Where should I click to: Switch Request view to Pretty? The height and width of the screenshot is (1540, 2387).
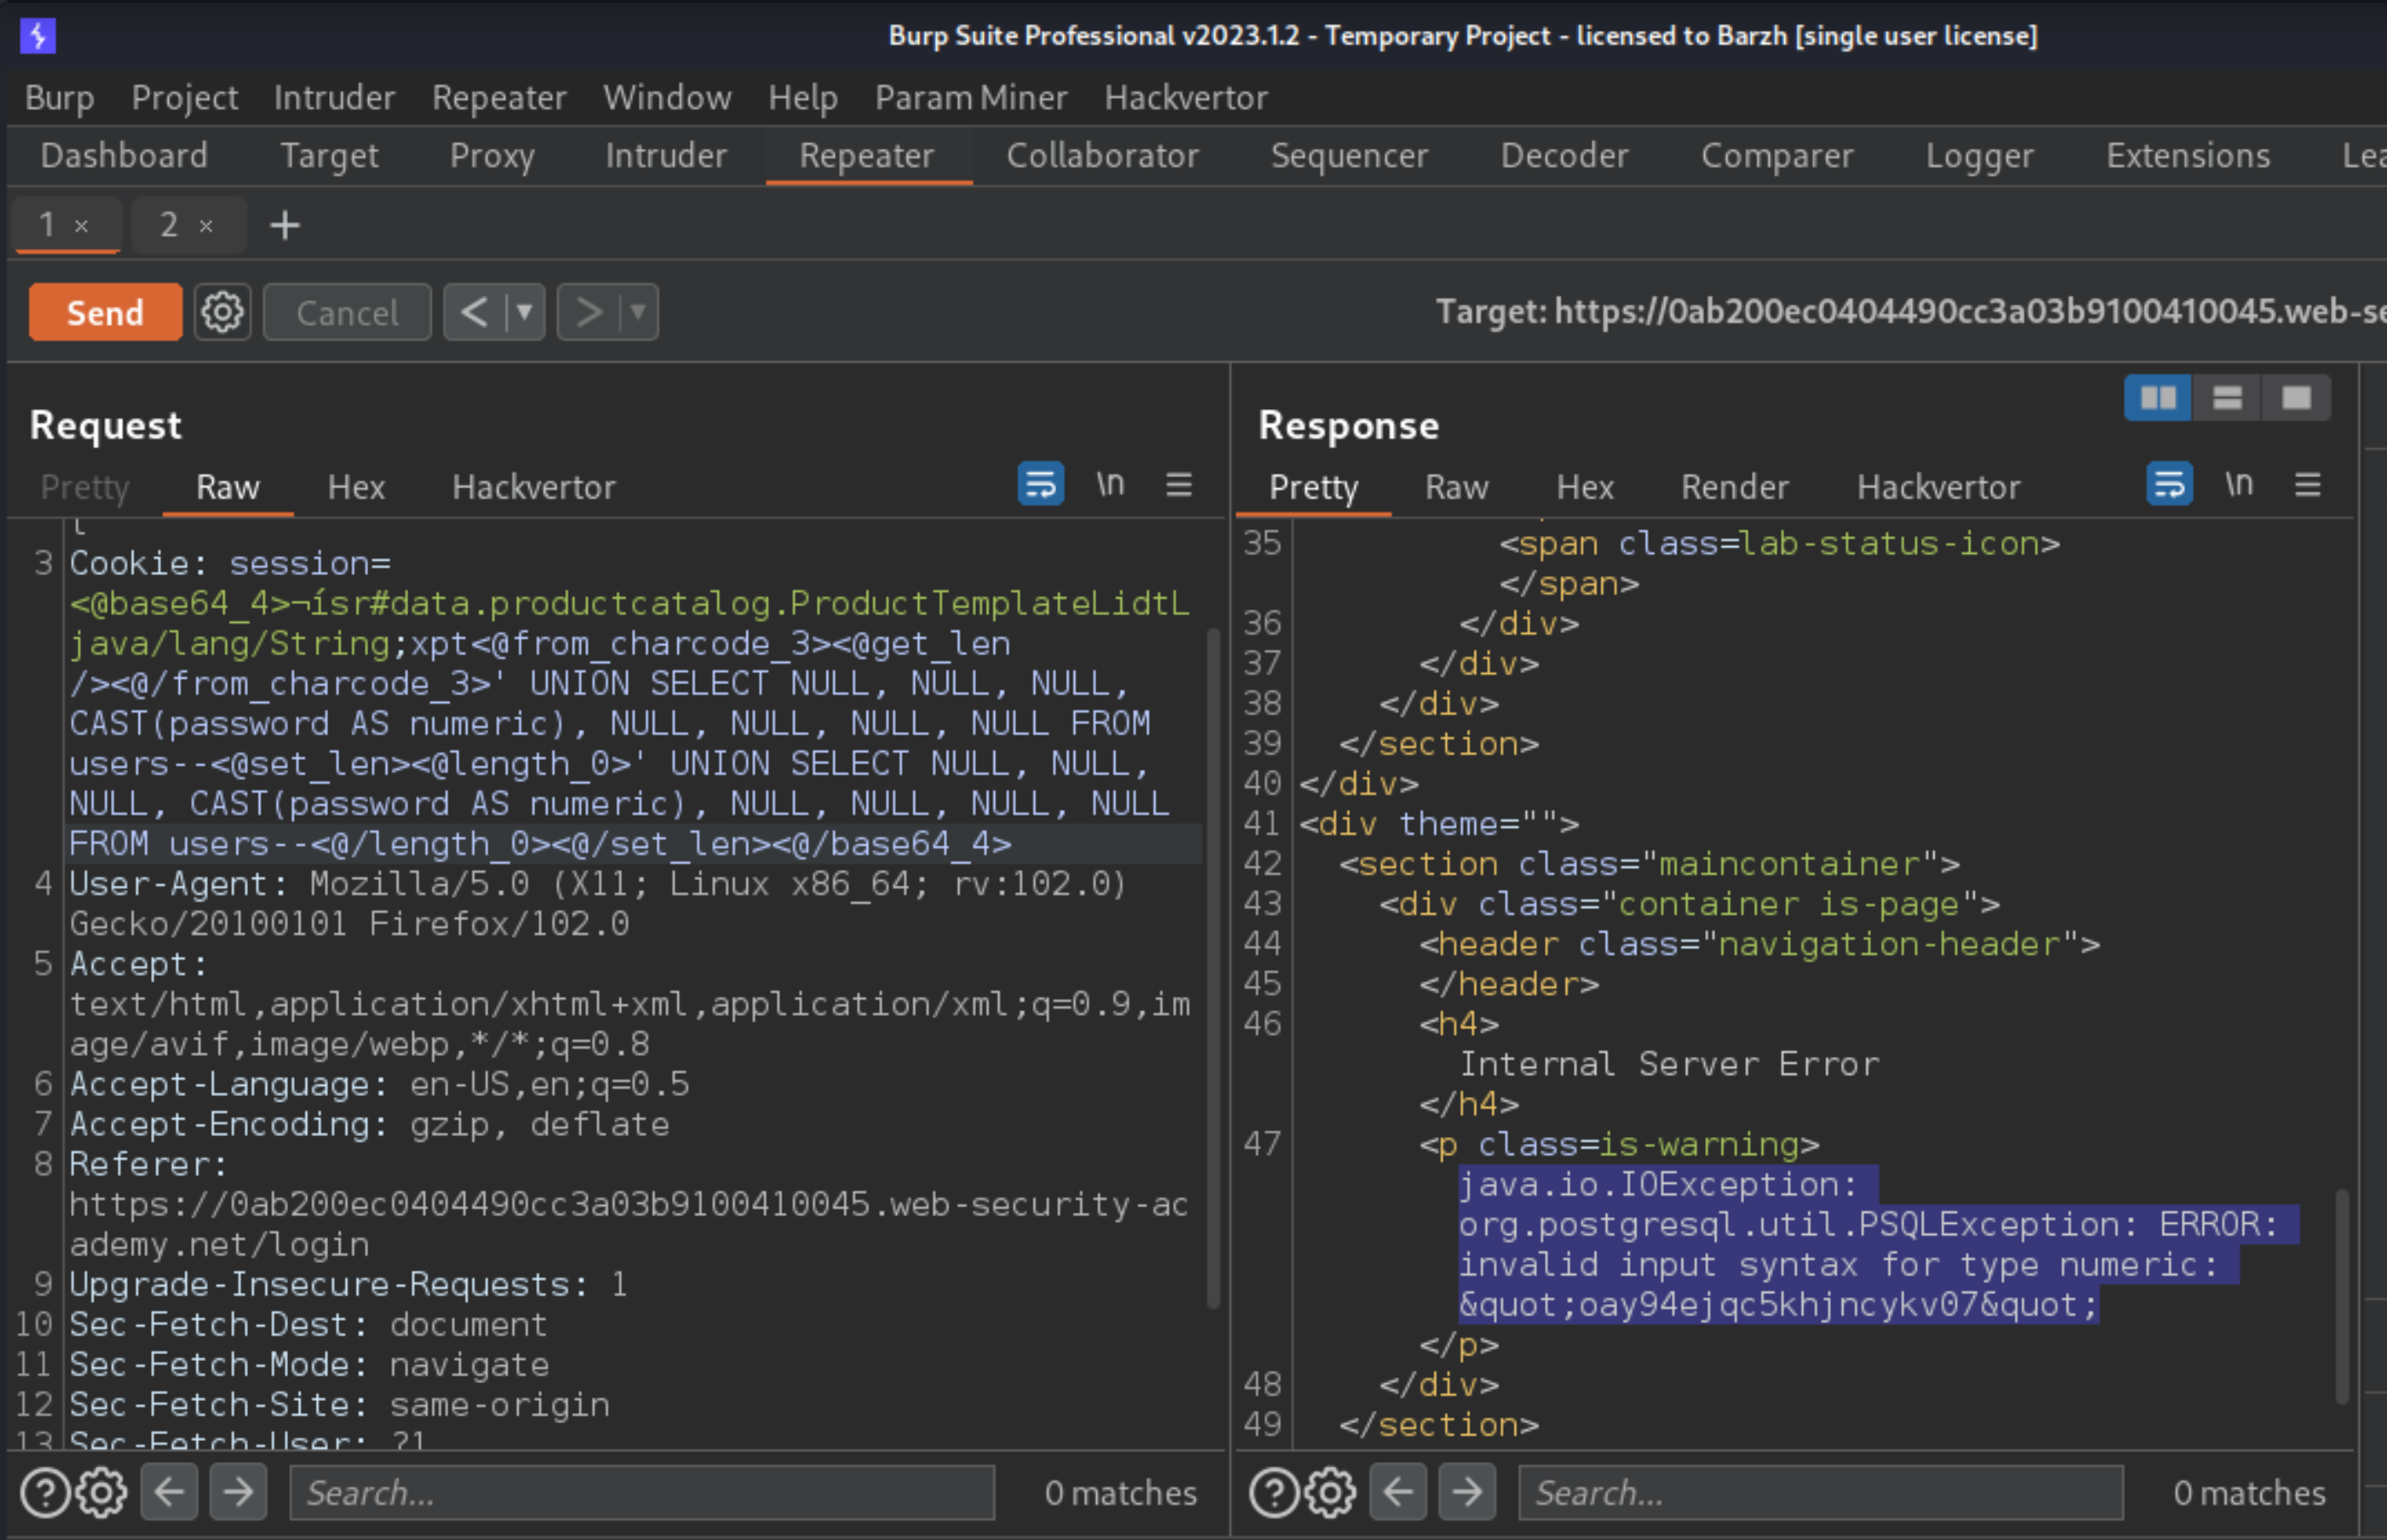pos(85,487)
